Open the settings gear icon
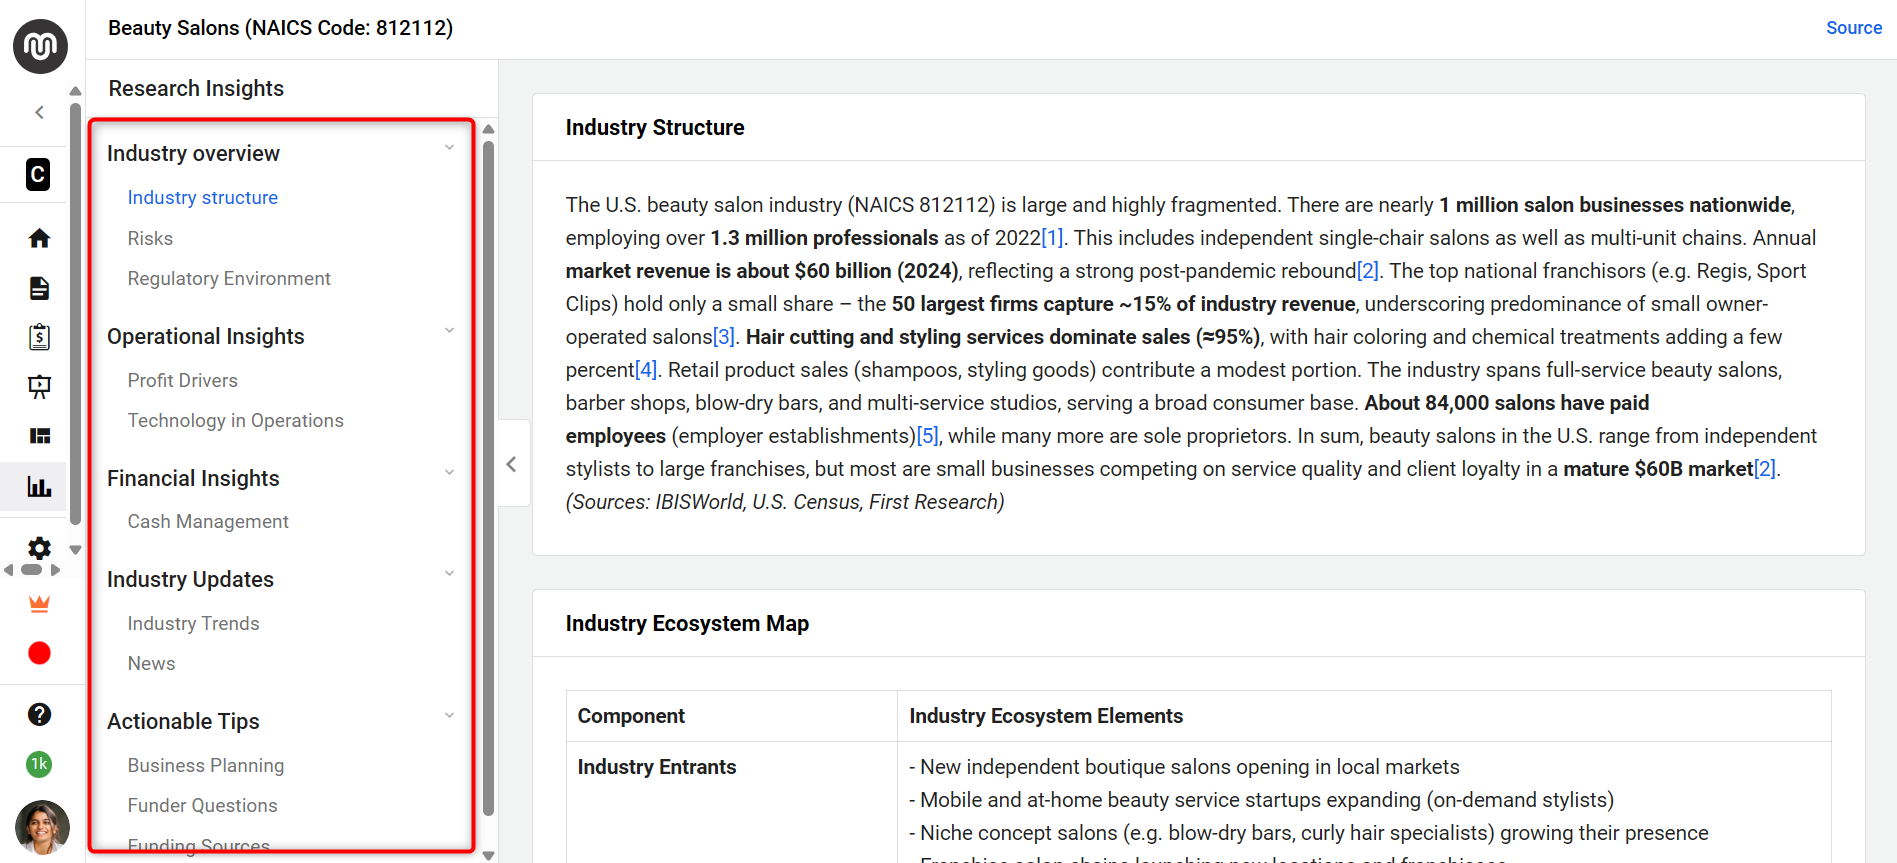Viewport: 1897px width, 863px height. 39,548
